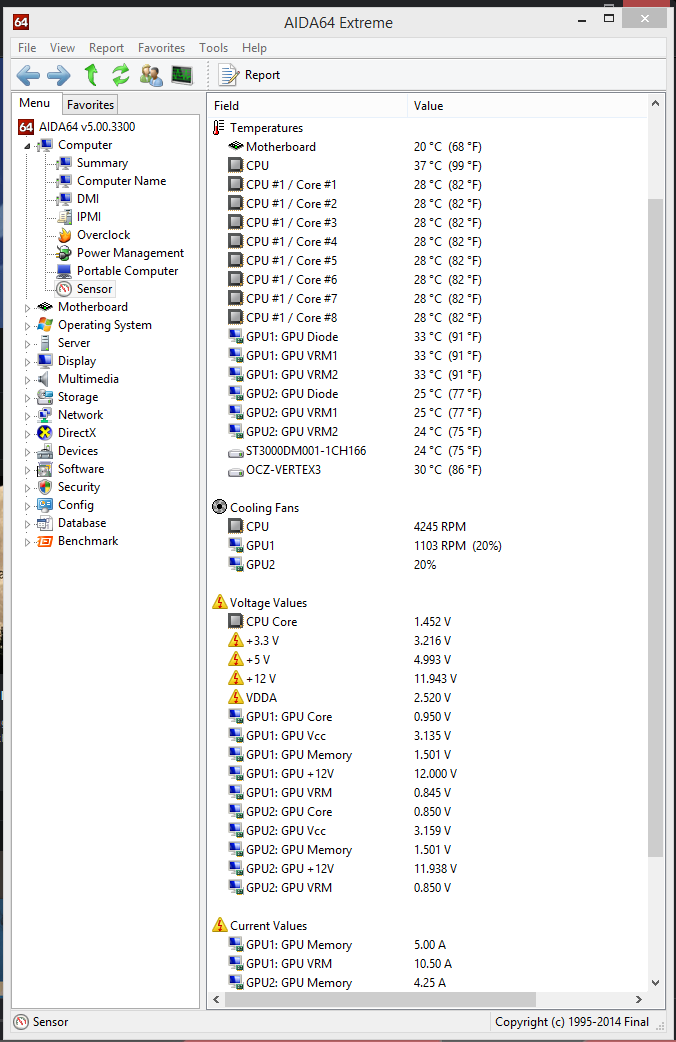Click the vertical scrollbar down arrow
676x1042 pixels.
(655, 983)
